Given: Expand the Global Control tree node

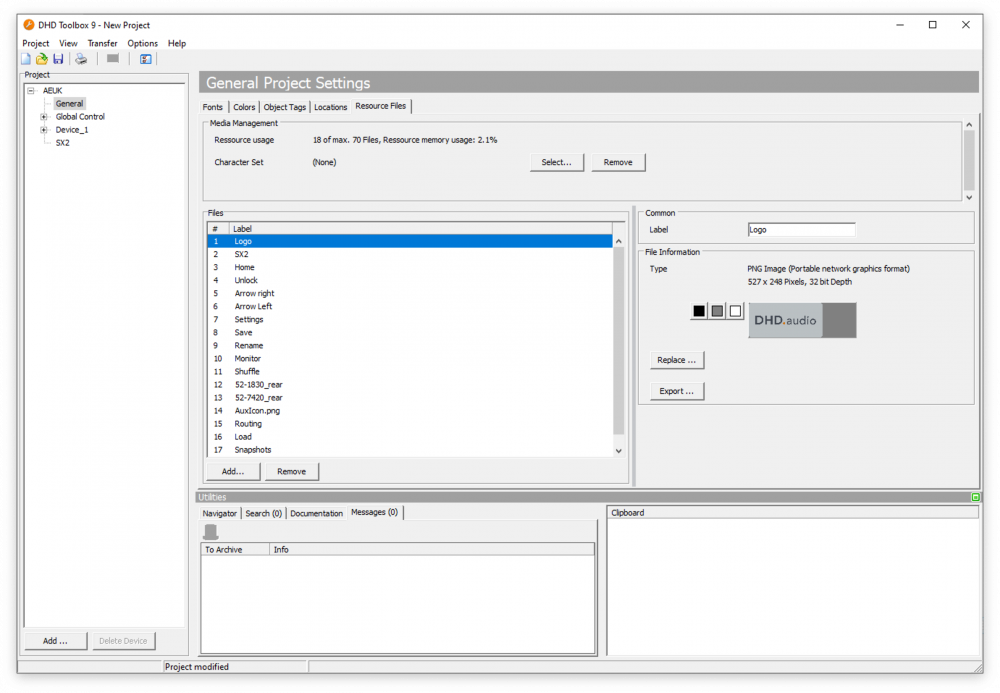Looking at the screenshot, I should point(42,116).
